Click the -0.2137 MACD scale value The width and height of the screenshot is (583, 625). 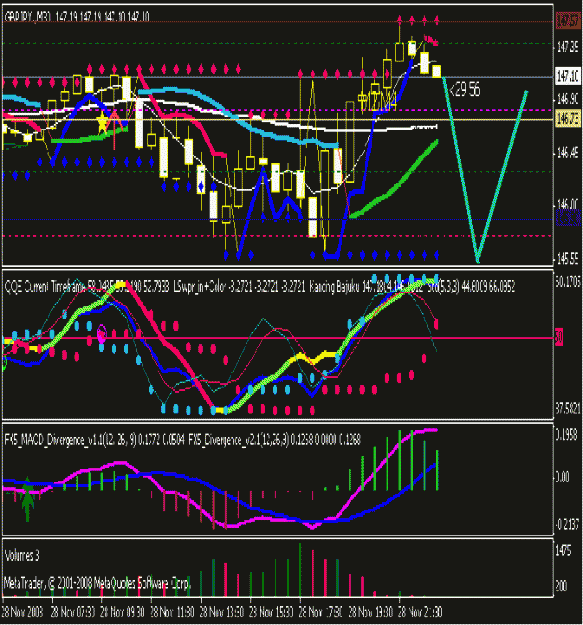click(567, 525)
